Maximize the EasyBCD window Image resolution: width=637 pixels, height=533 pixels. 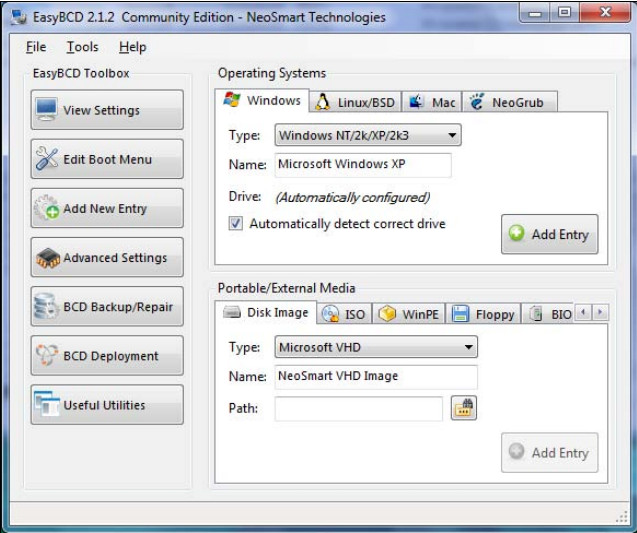564,13
